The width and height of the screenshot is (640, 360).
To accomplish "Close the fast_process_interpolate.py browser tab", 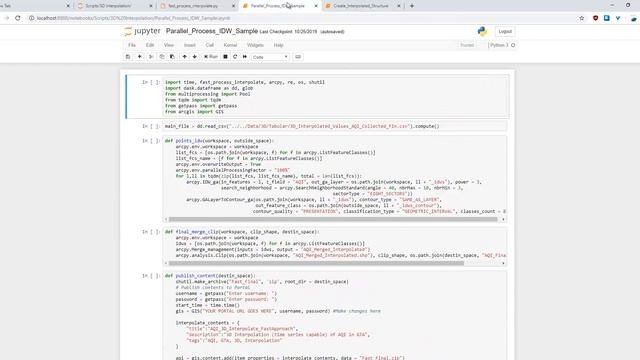I will point(233,6).
